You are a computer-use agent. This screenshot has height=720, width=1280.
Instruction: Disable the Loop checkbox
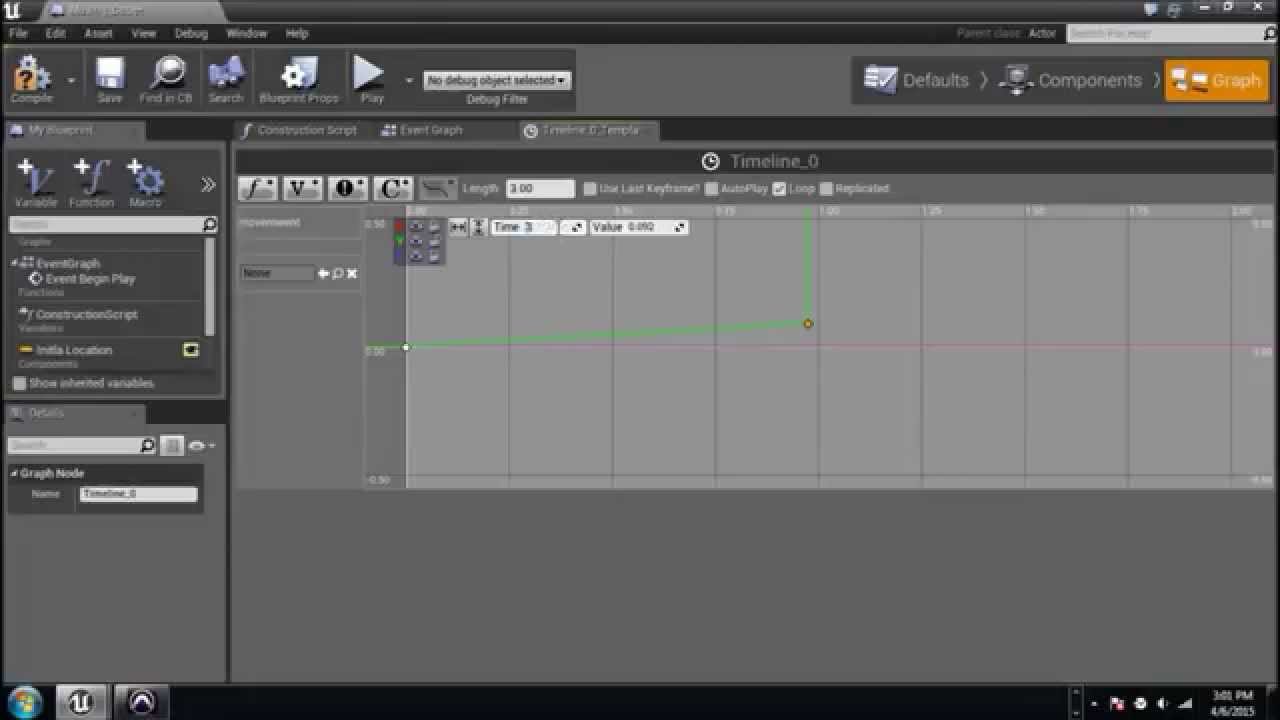pyautogui.click(x=780, y=188)
